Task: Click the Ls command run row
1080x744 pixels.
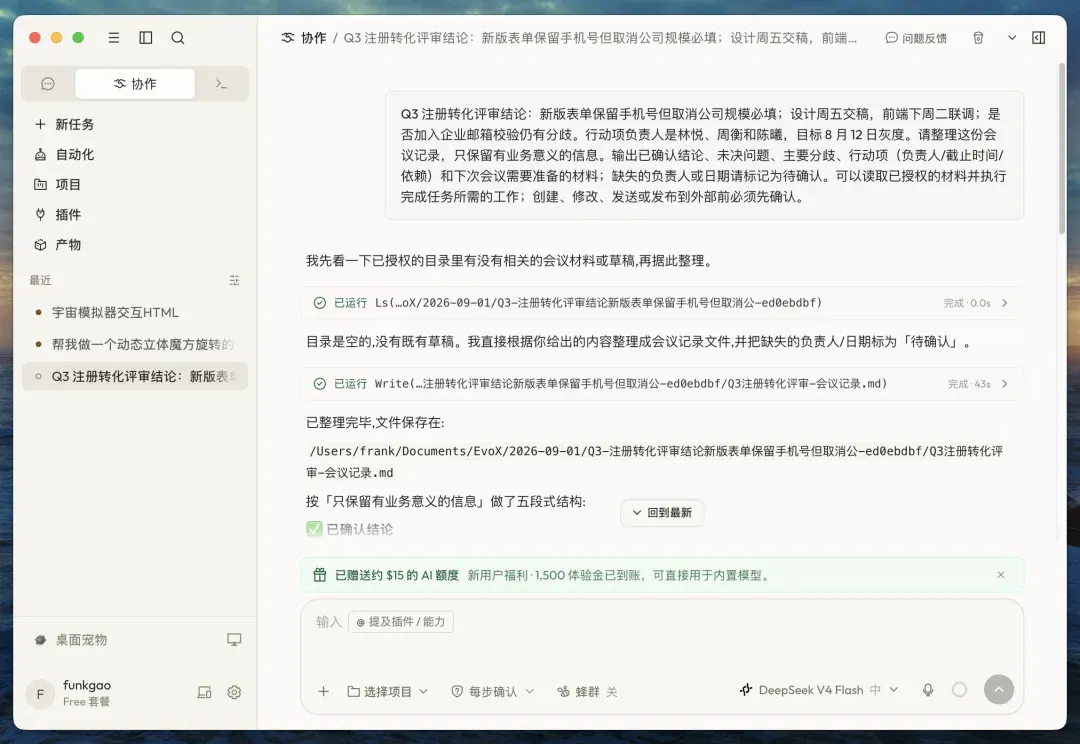Action: click(x=661, y=303)
